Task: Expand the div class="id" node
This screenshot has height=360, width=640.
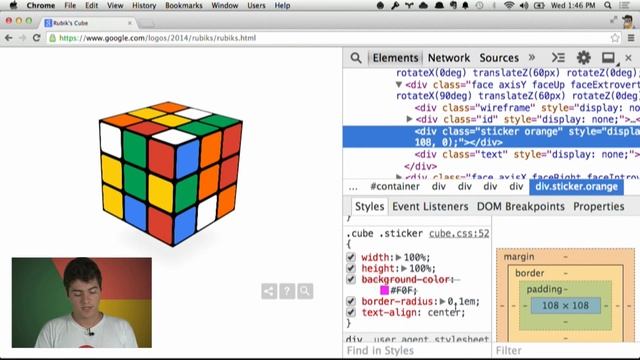Action: (409, 119)
